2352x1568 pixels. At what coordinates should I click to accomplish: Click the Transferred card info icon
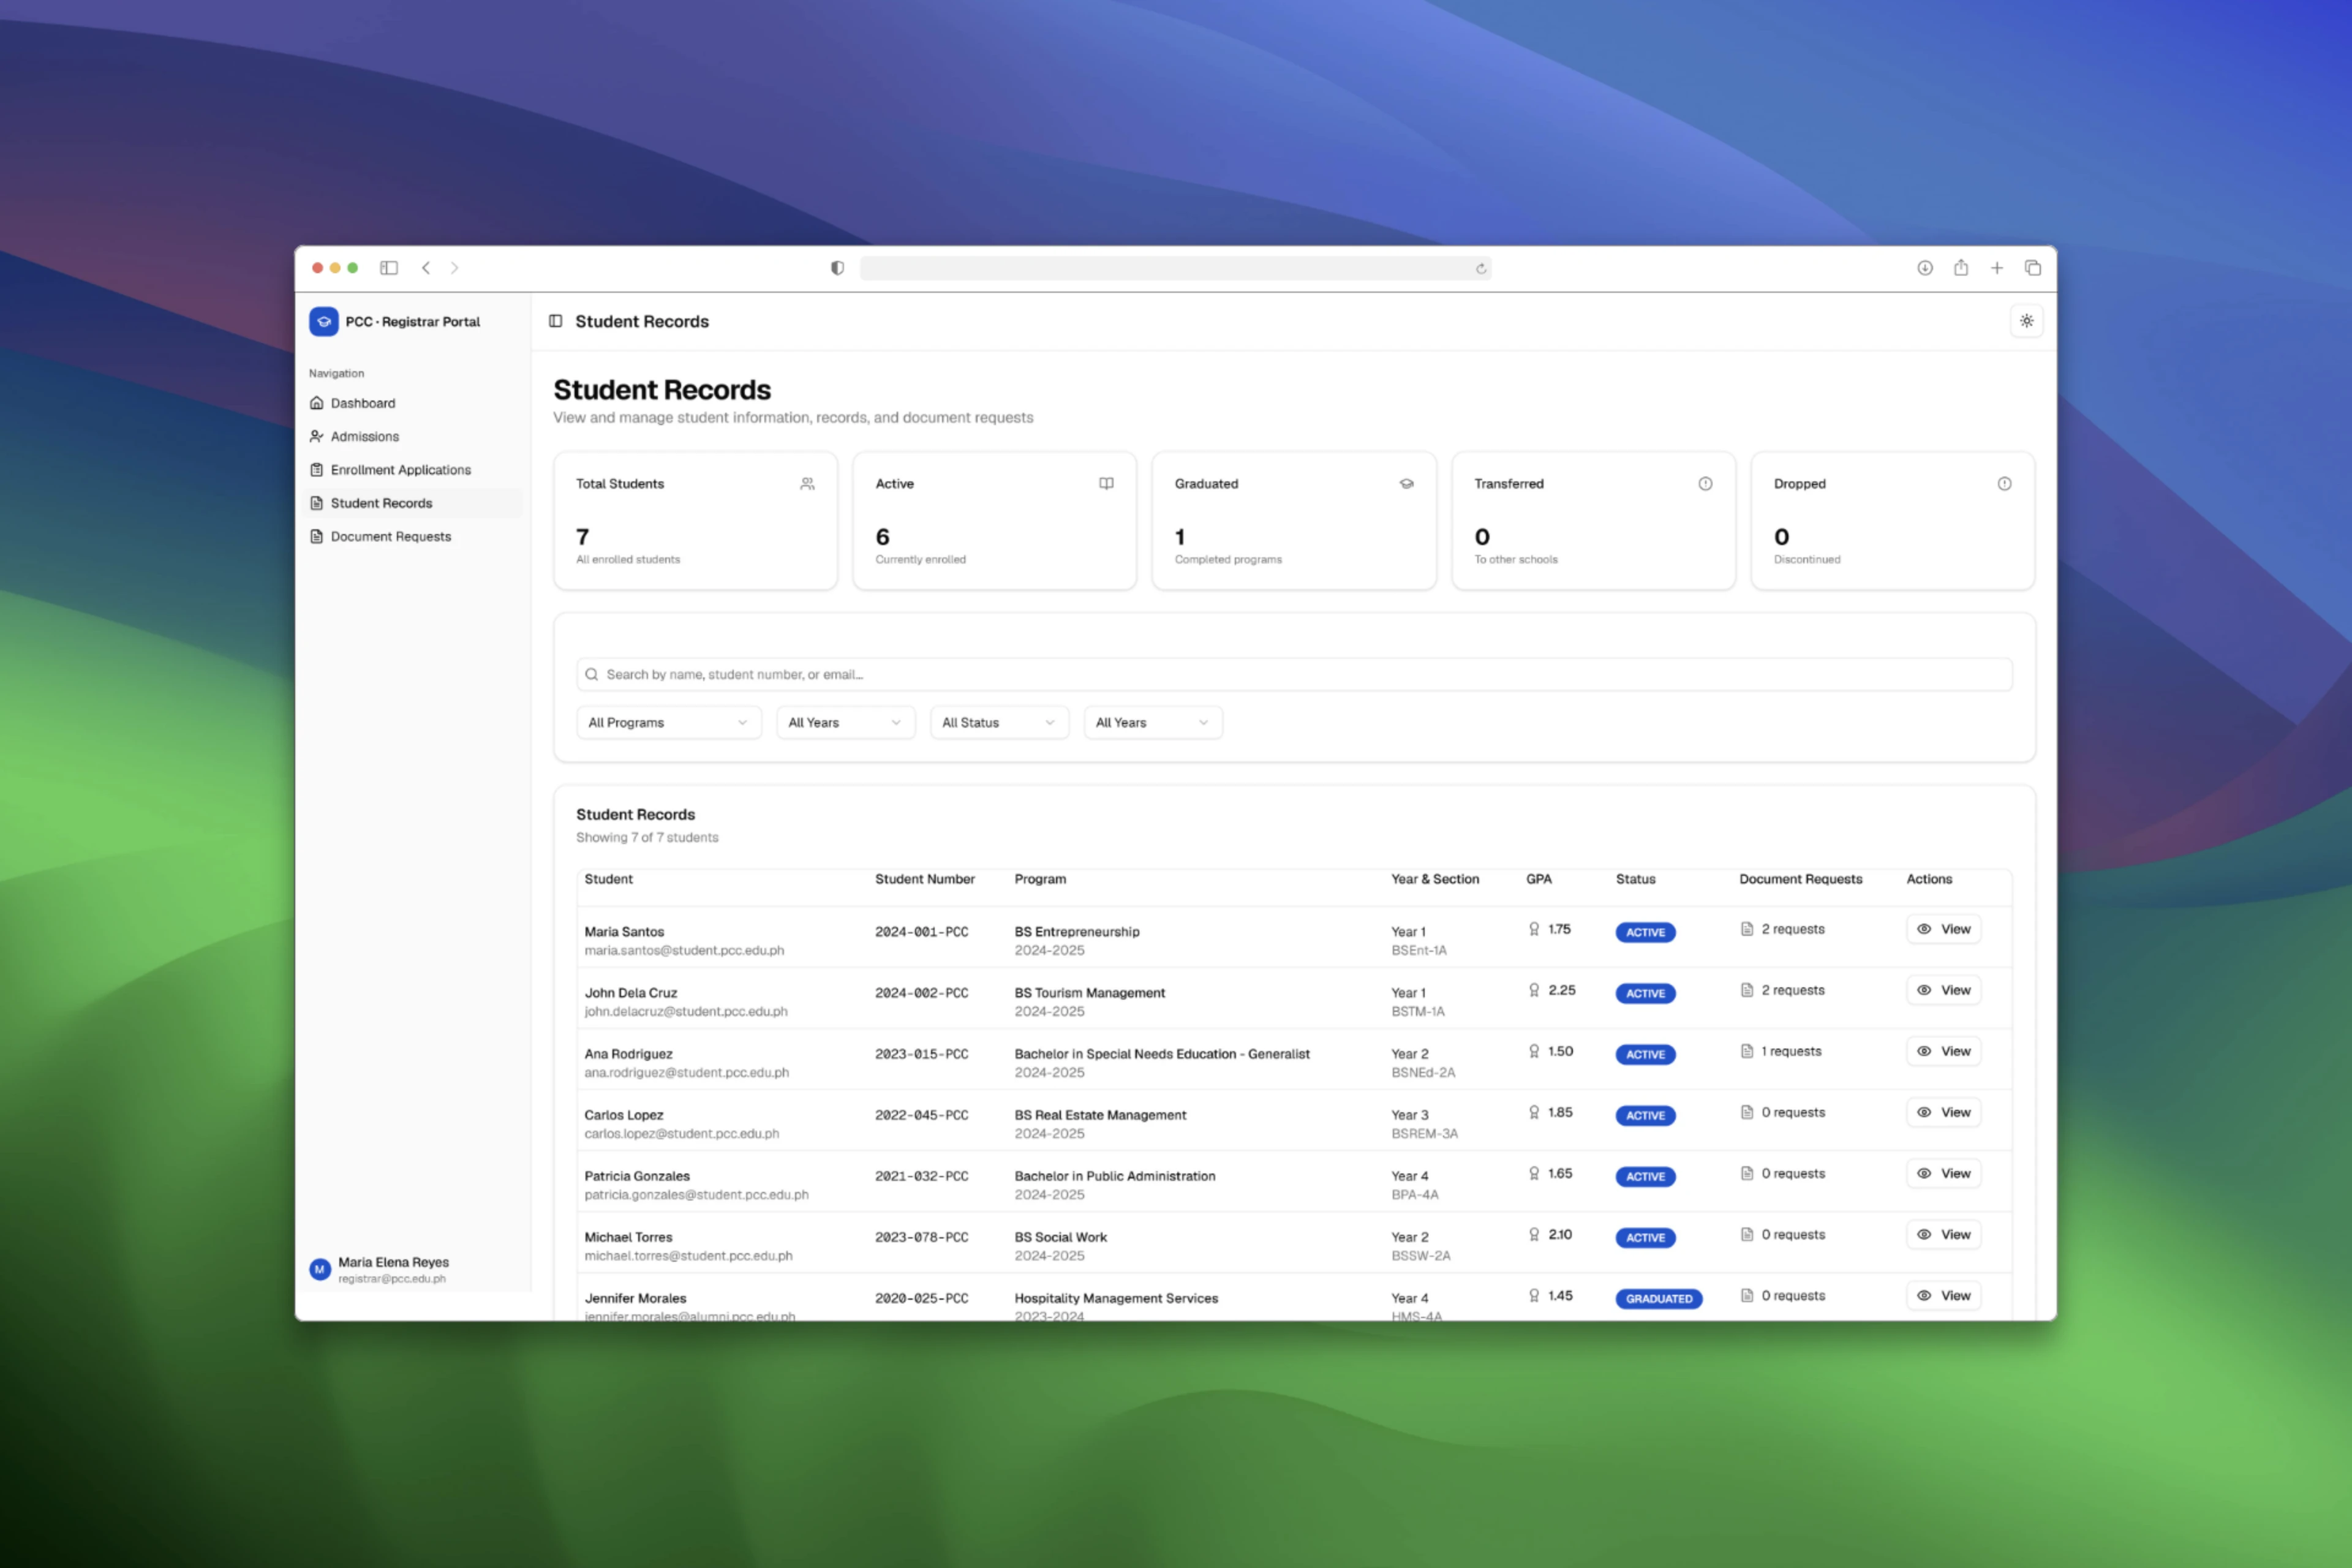tap(1705, 484)
